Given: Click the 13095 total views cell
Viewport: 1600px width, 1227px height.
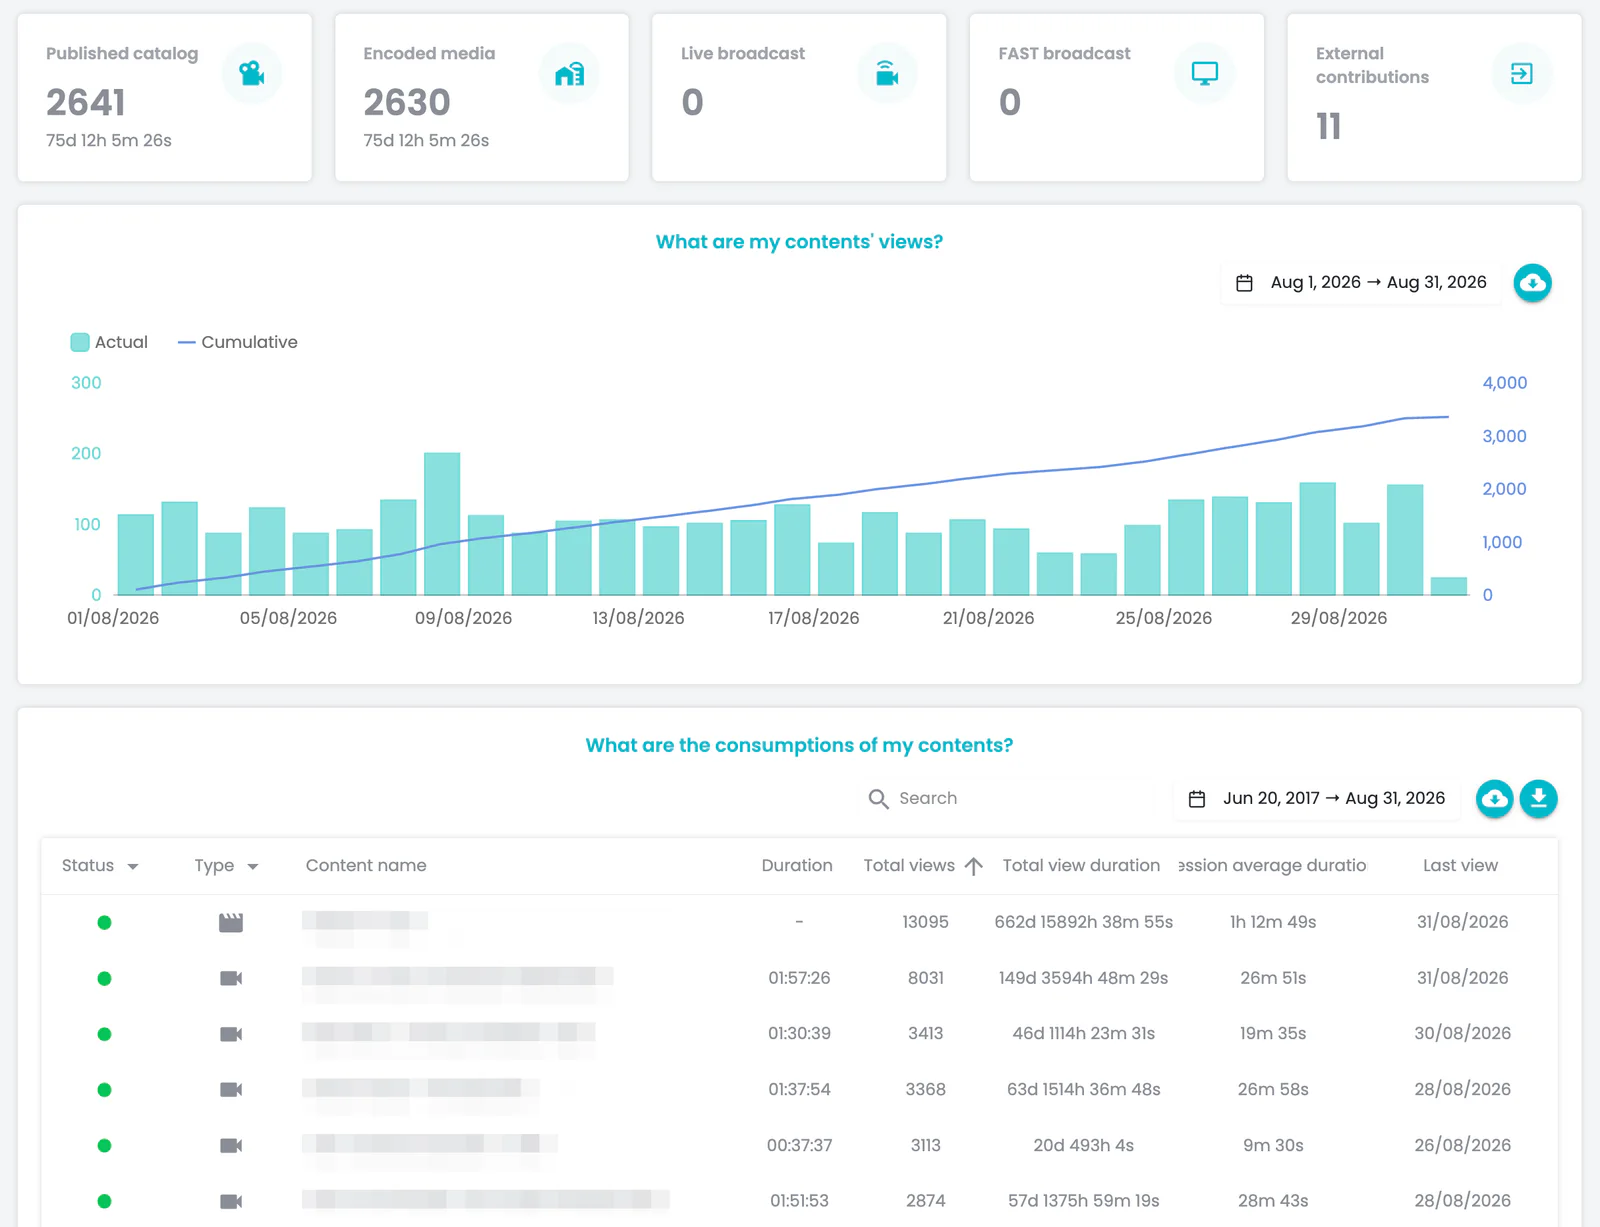Looking at the screenshot, I should [925, 922].
